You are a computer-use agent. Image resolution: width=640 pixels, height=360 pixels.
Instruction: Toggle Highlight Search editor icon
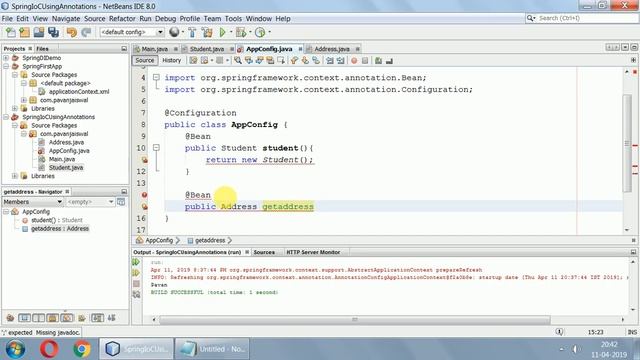click(270, 60)
